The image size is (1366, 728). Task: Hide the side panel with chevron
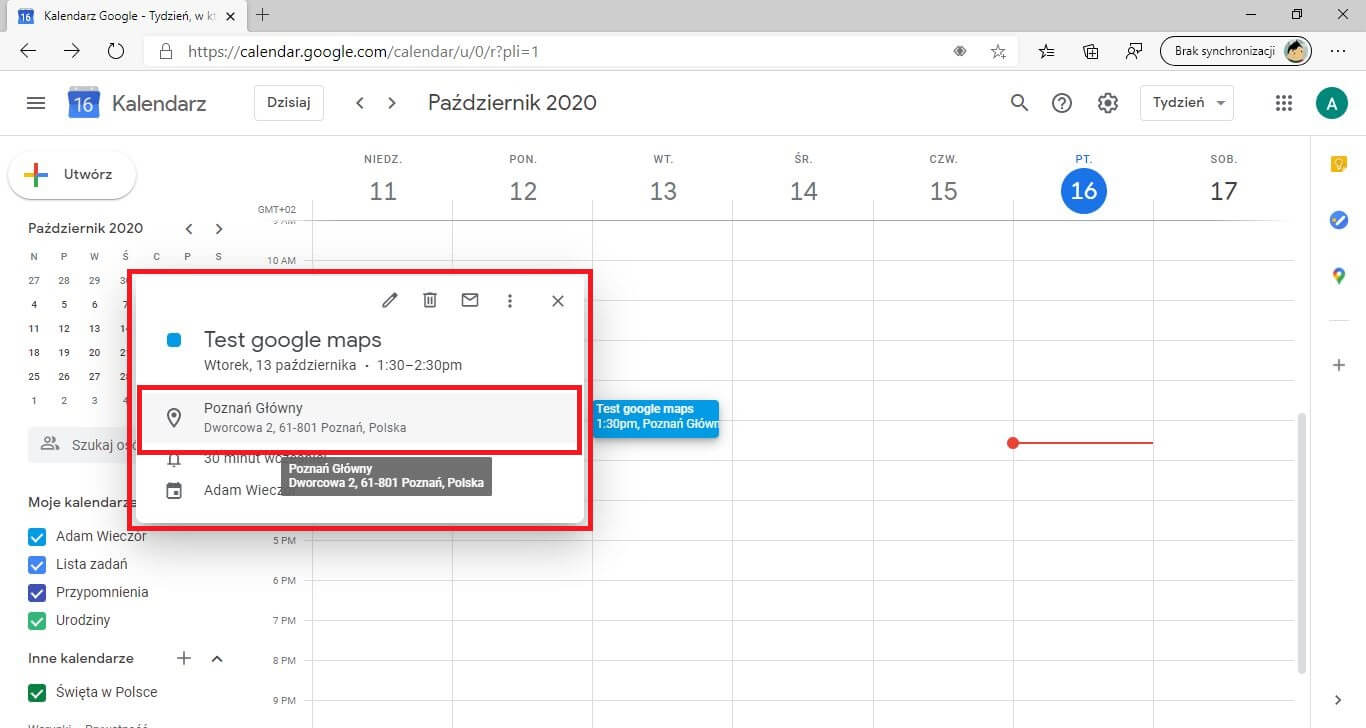coord(1339,700)
